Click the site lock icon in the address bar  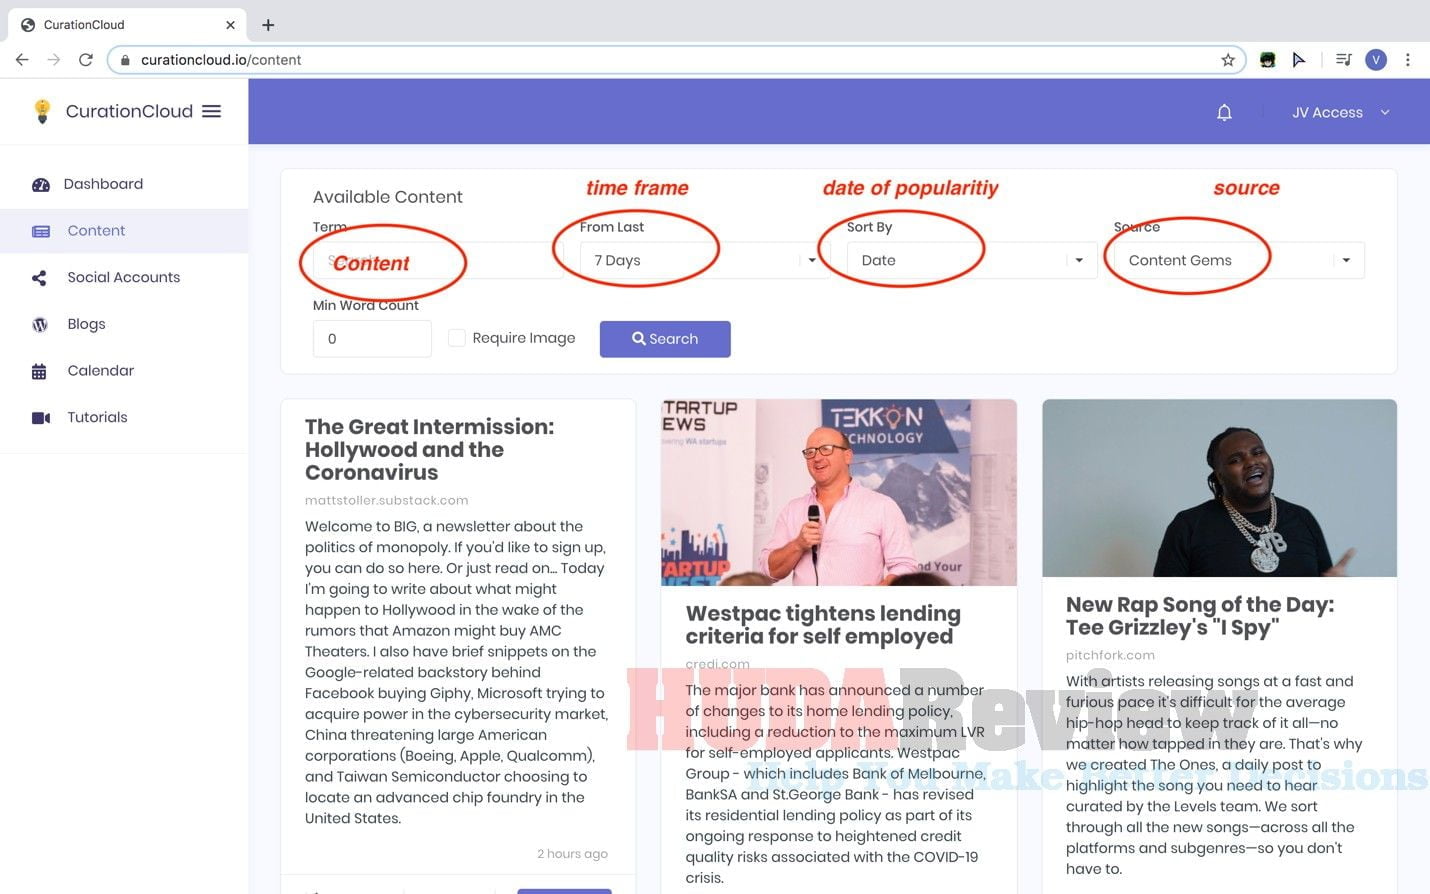(125, 60)
